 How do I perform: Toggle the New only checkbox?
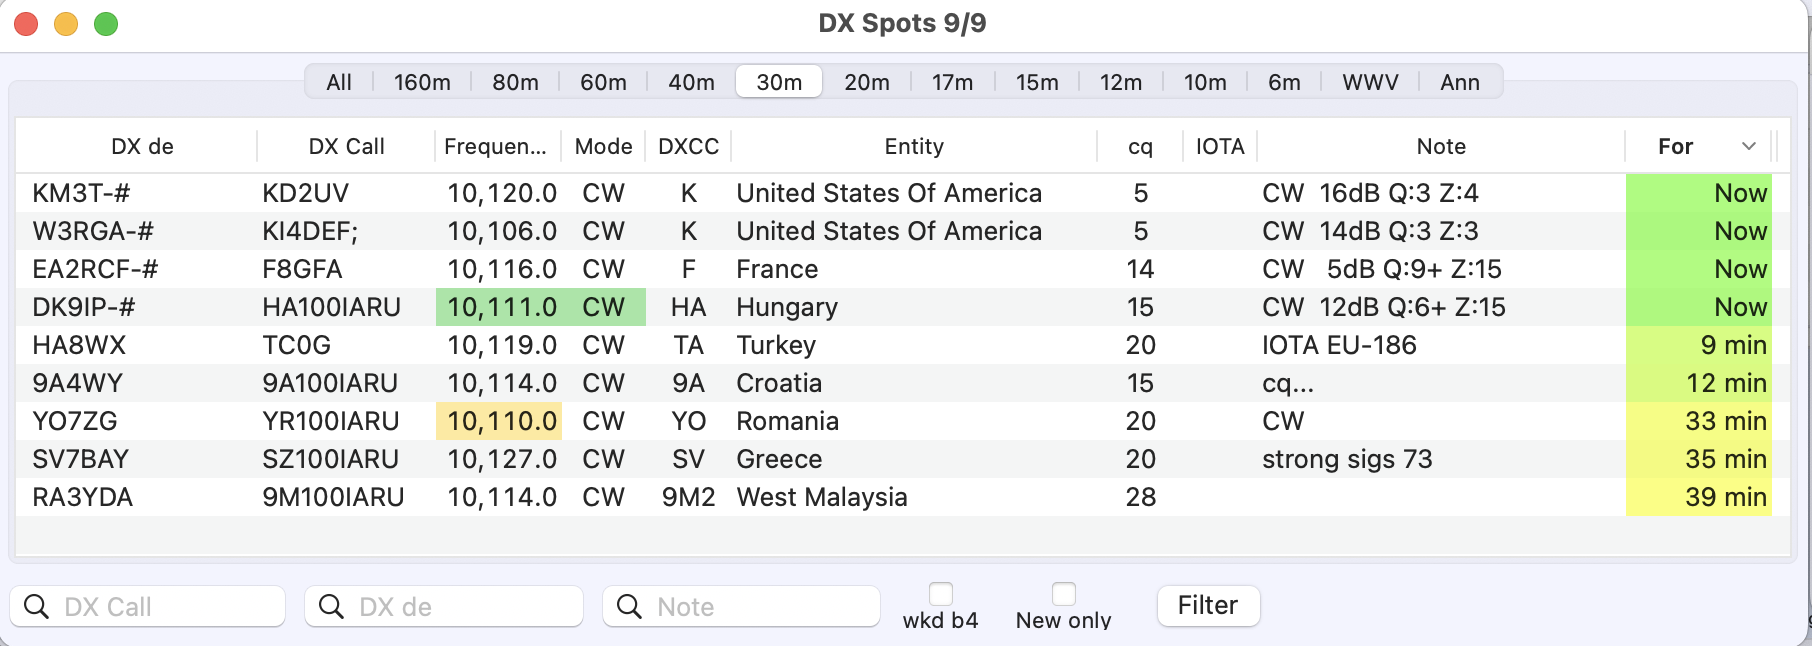[1064, 594]
